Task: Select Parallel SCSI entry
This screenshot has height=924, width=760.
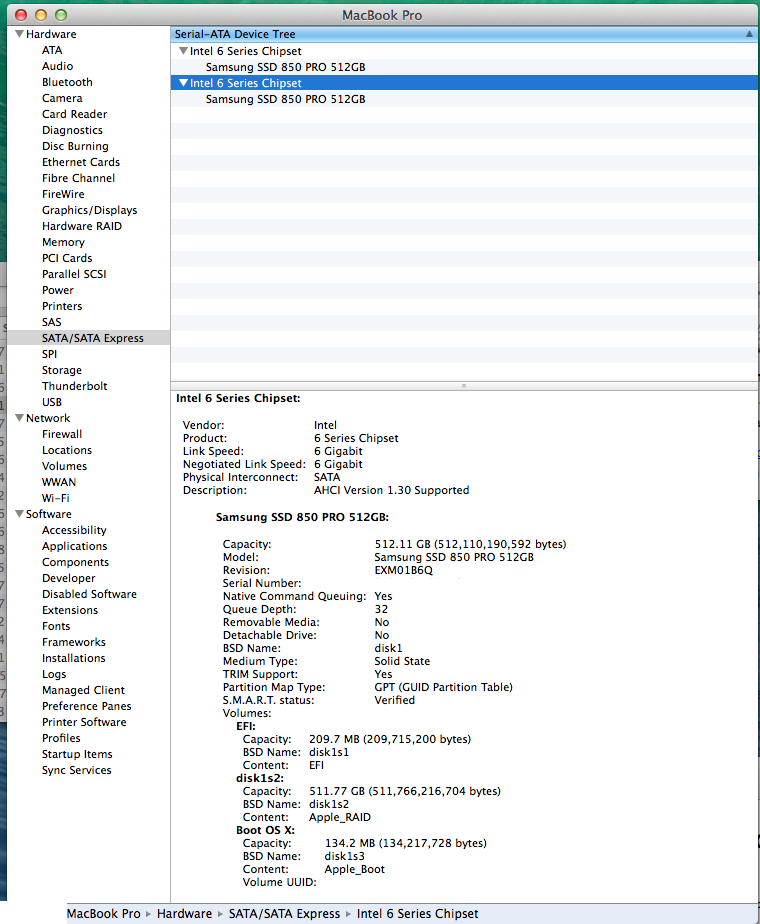Action: pyautogui.click(x=74, y=273)
